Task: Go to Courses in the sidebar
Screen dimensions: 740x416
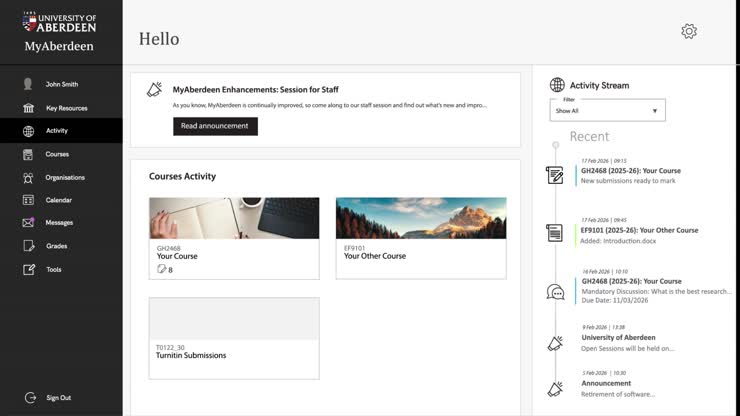Action: point(57,154)
